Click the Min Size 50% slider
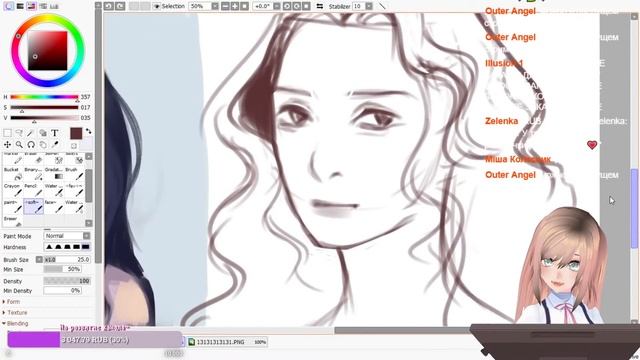The height and width of the screenshot is (360, 640). coord(62,269)
